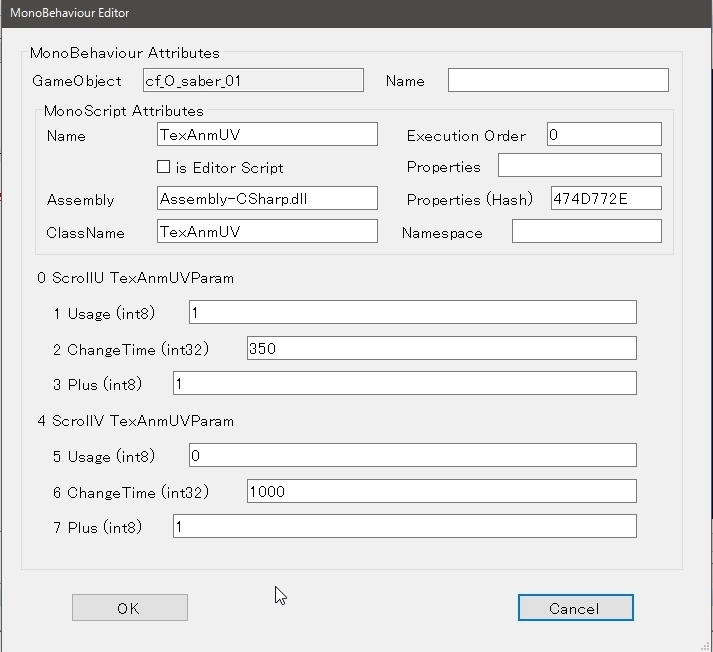The width and height of the screenshot is (713, 652).
Task: Click ScrollU Usage (int8) field
Action: coord(412,312)
